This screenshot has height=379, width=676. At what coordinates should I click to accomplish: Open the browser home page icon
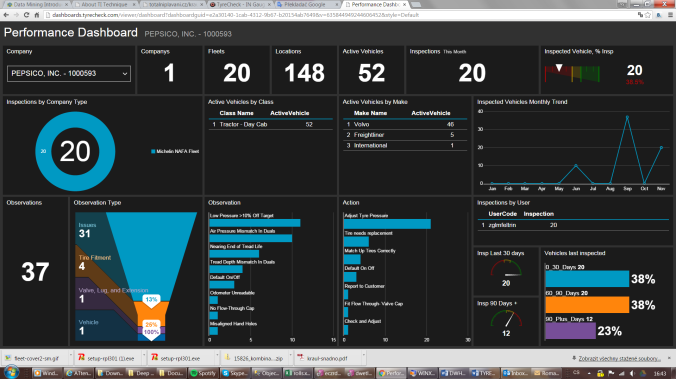click(37, 15)
